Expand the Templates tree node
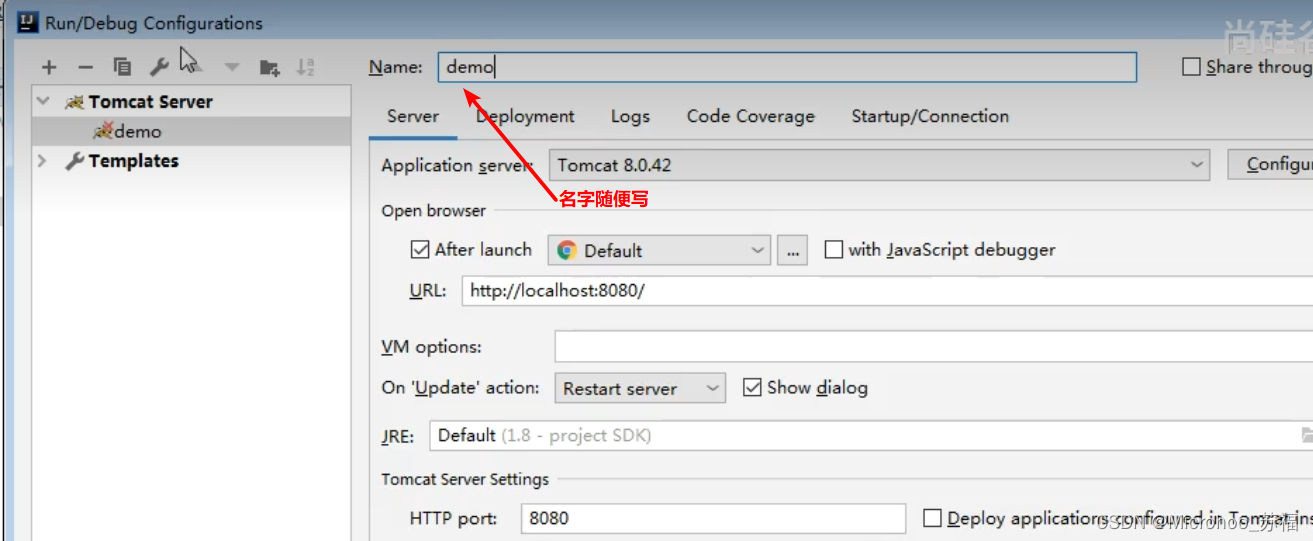 click(42, 160)
